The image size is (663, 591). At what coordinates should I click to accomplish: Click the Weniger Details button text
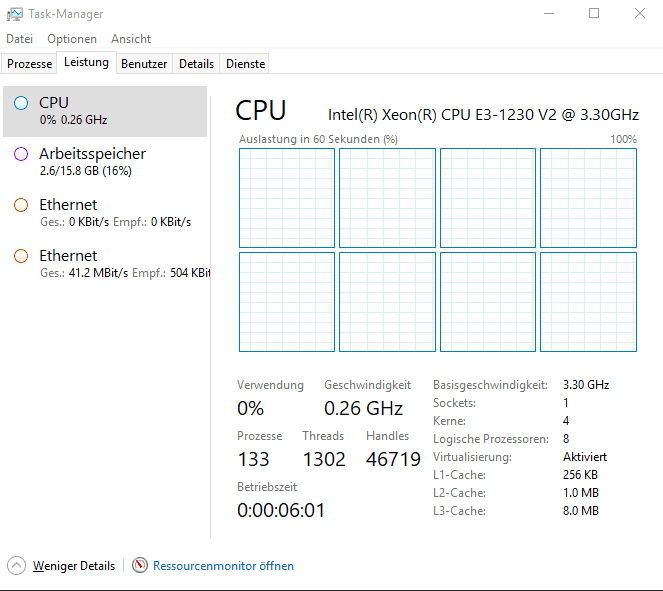74,566
